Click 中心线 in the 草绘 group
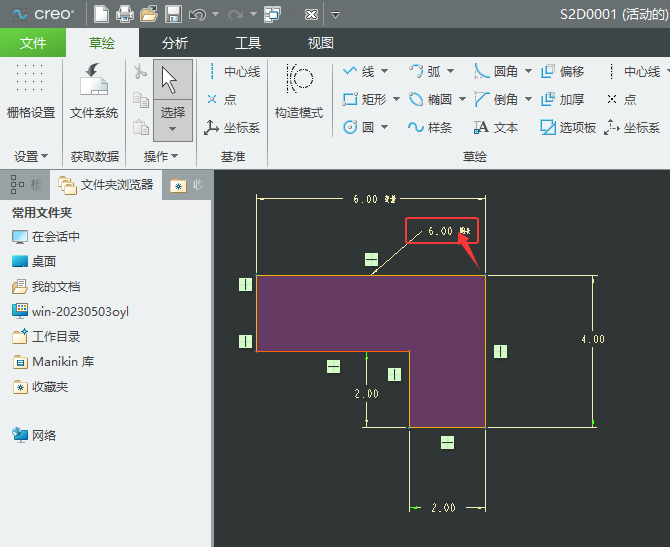This screenshot has width=670, height=547. (x=633, y=71)
